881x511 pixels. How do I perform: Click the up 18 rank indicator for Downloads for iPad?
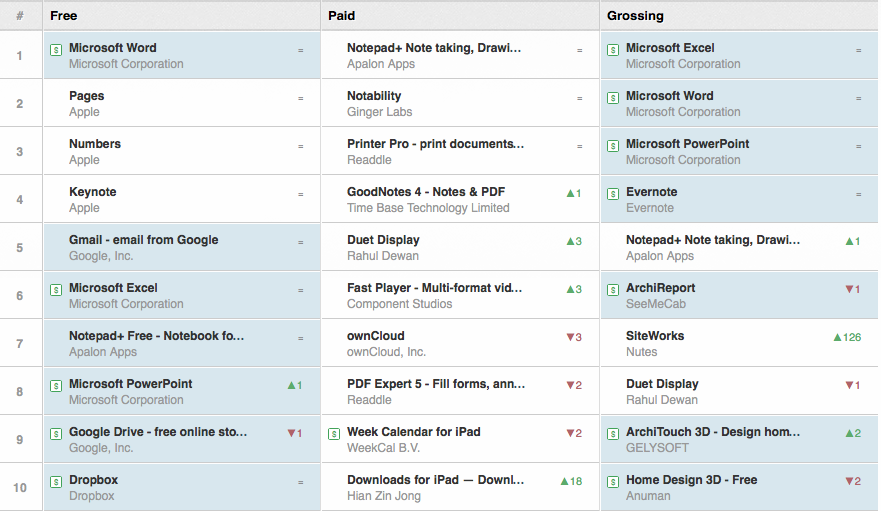point(571,481)
